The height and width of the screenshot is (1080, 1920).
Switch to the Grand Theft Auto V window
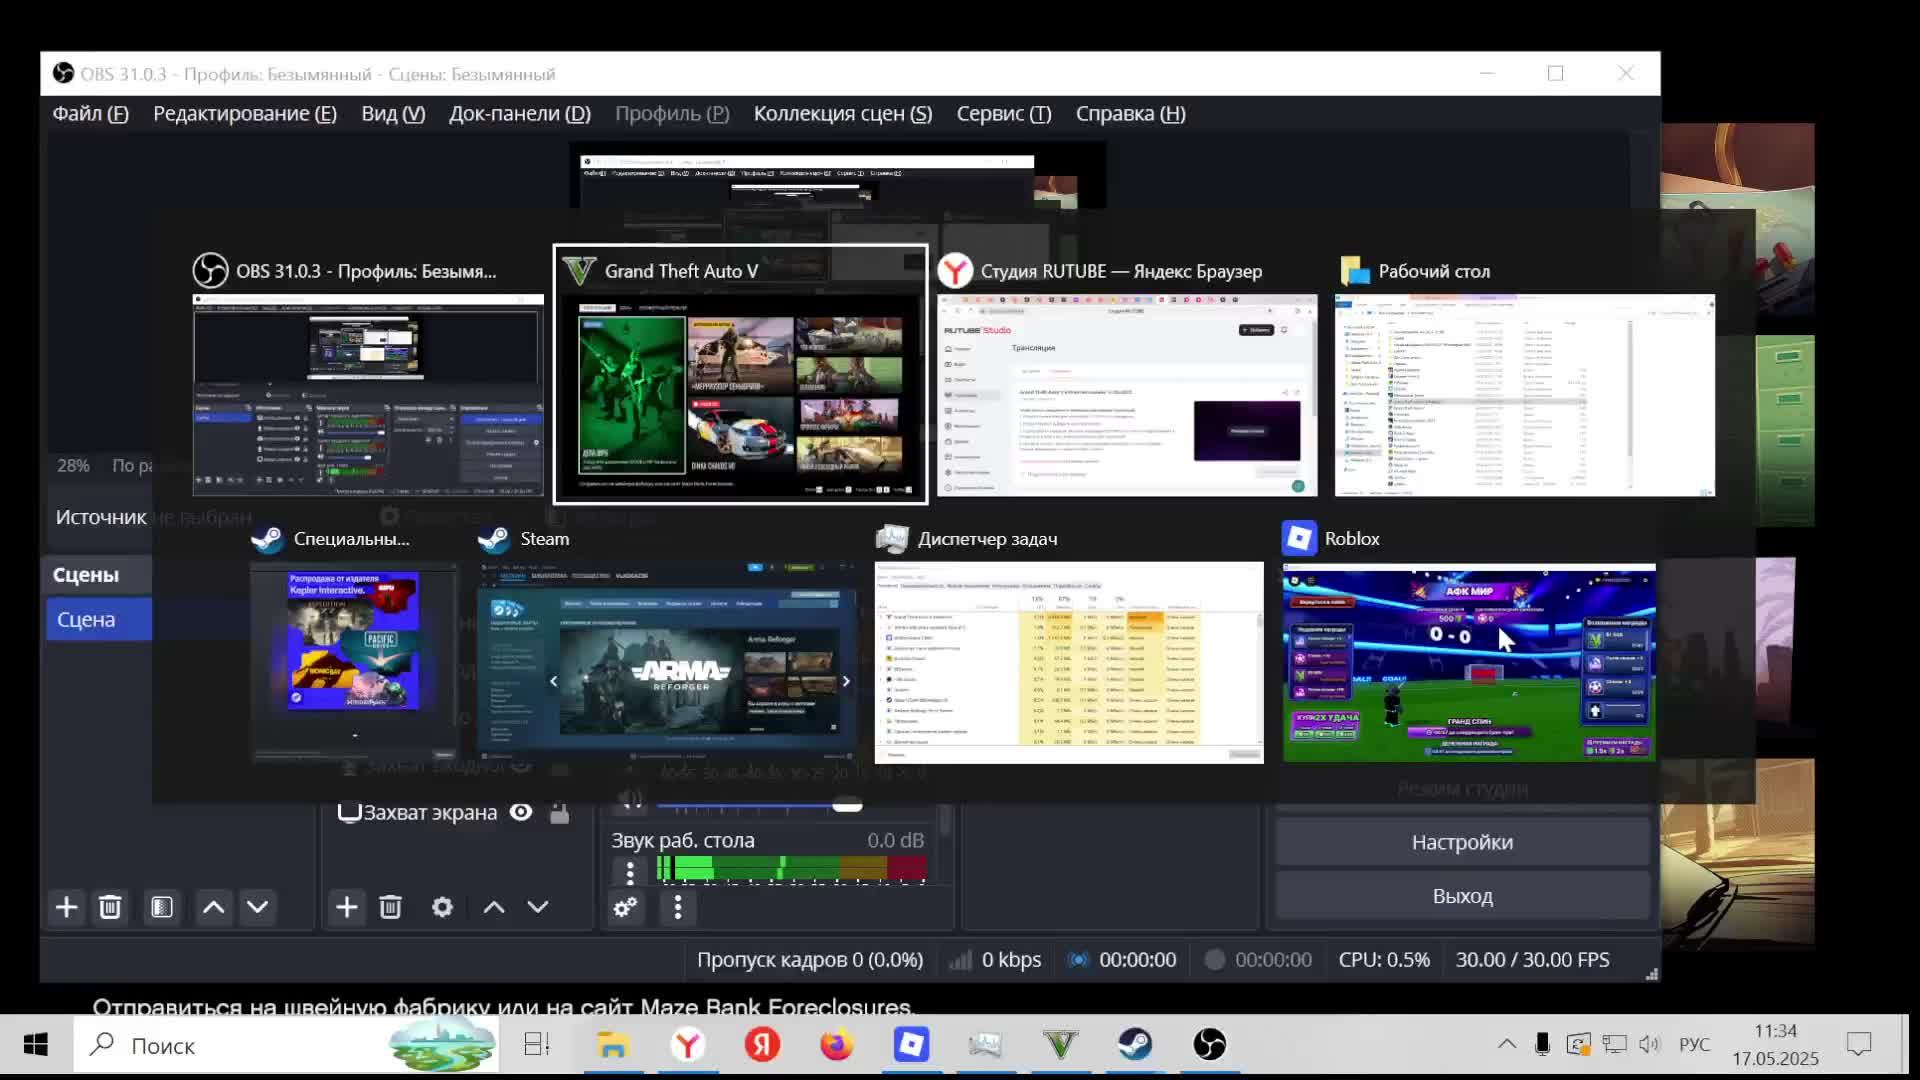pos(741,374)
